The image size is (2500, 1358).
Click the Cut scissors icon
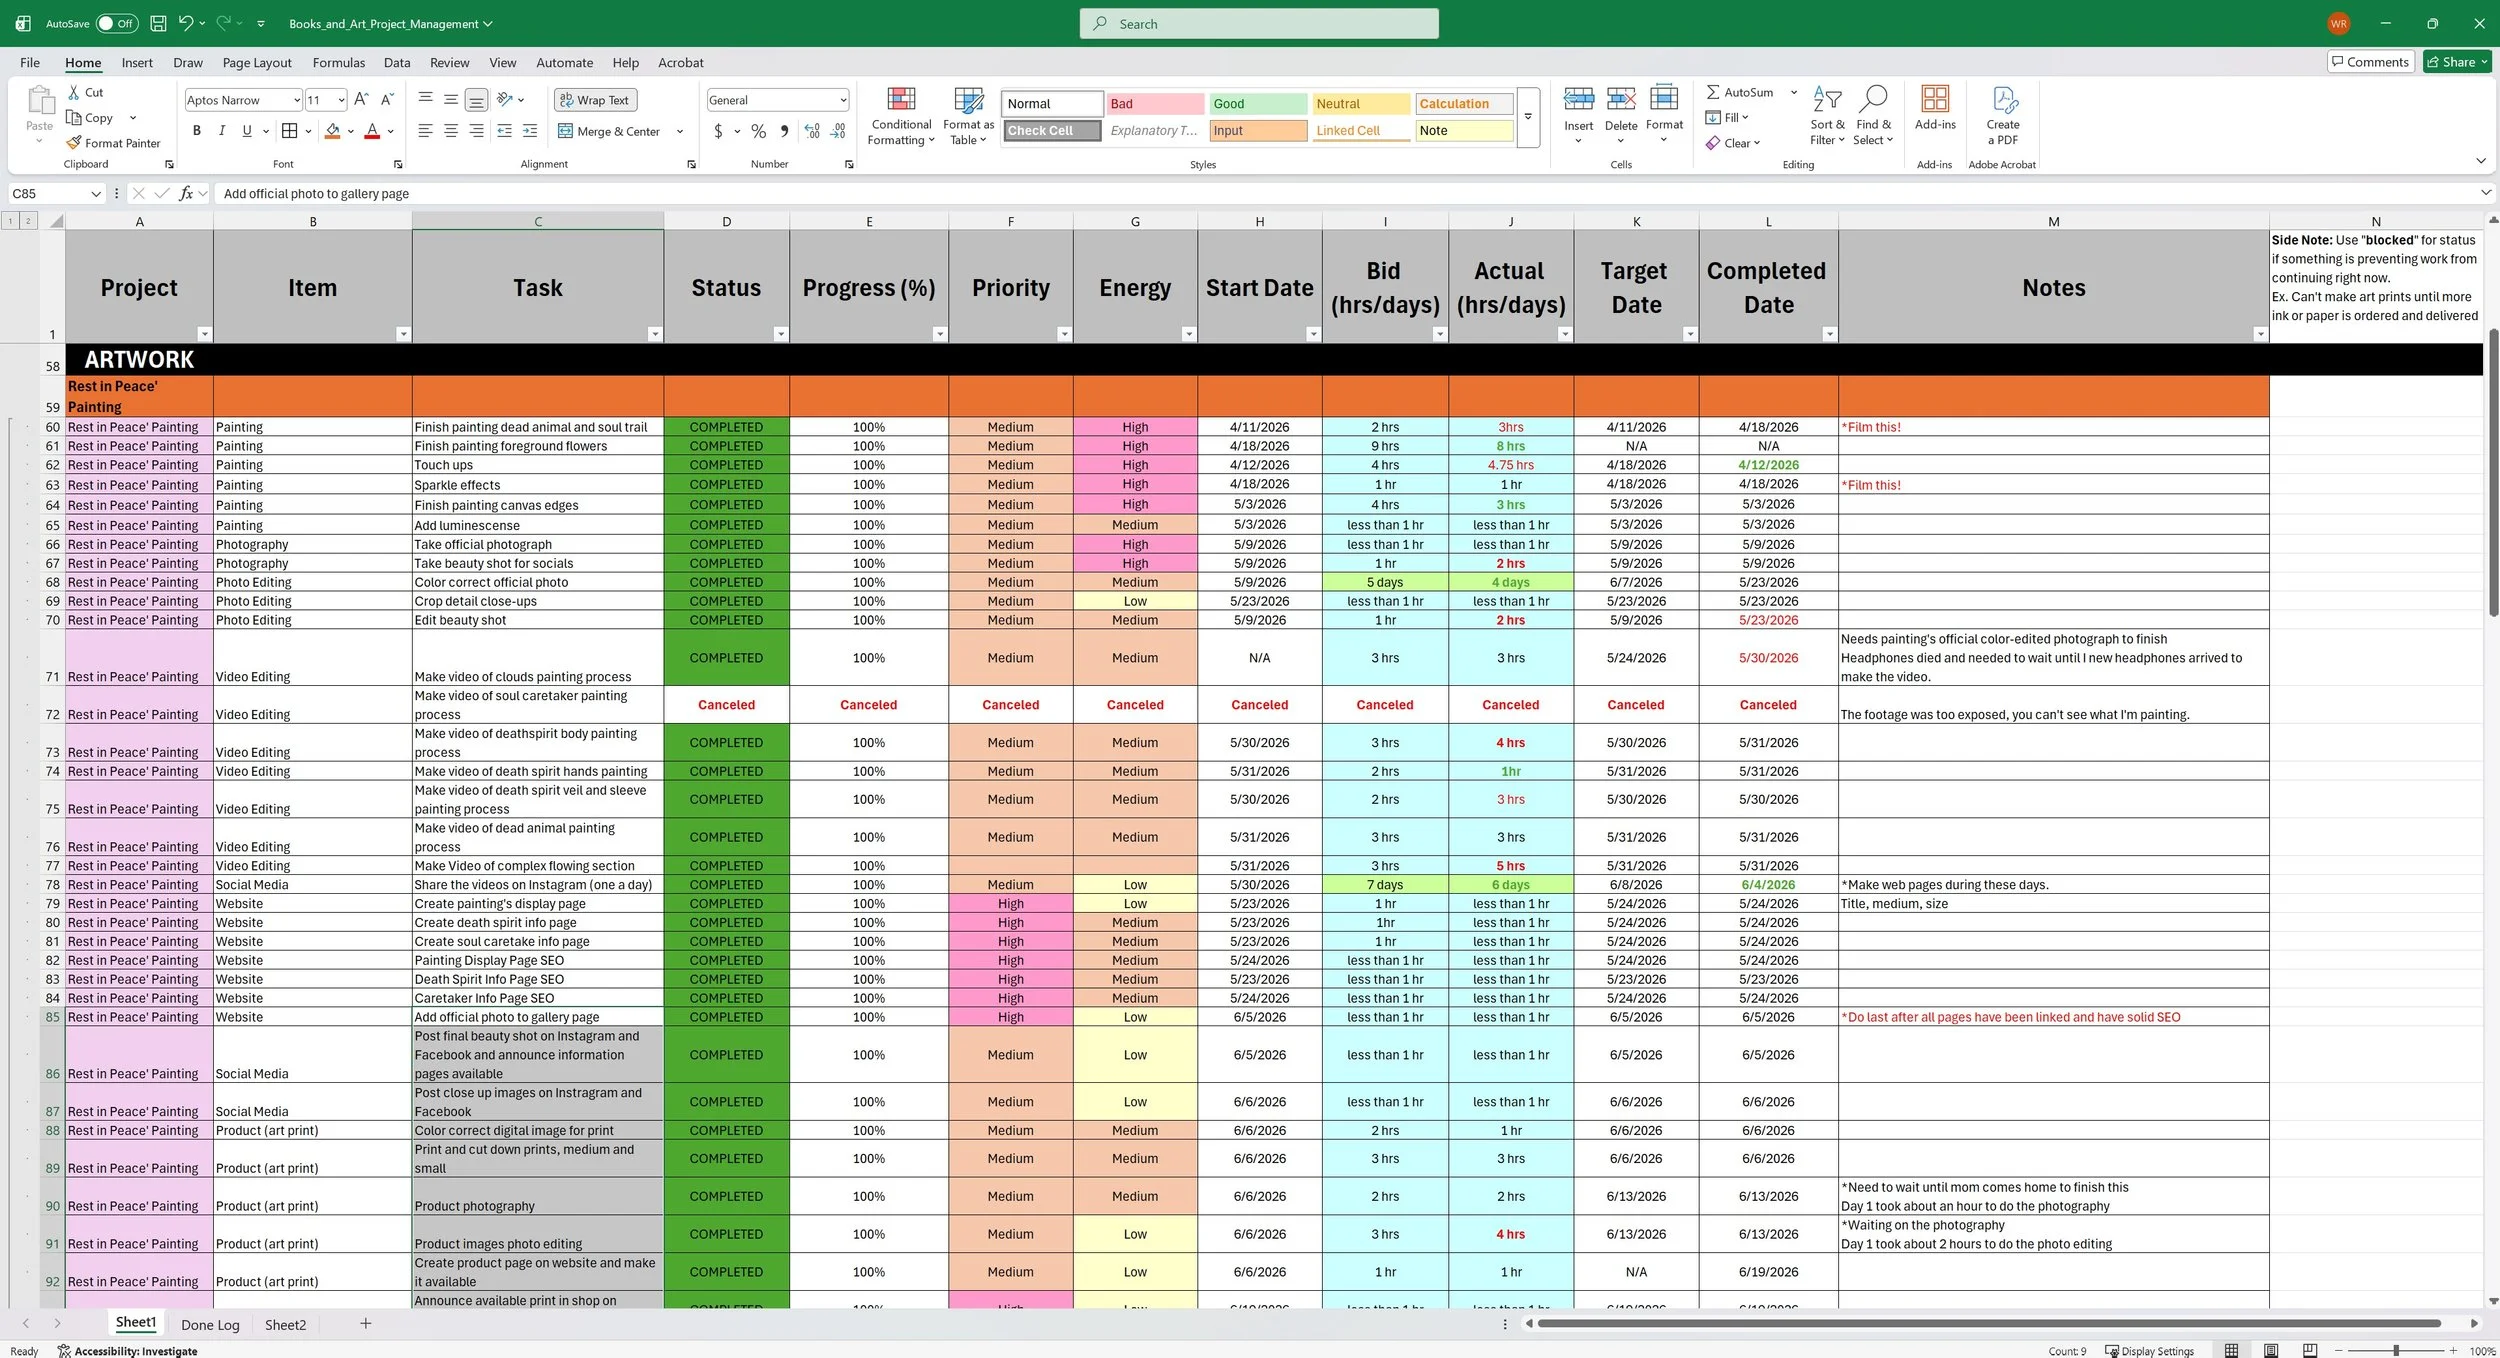pos(74,92)
